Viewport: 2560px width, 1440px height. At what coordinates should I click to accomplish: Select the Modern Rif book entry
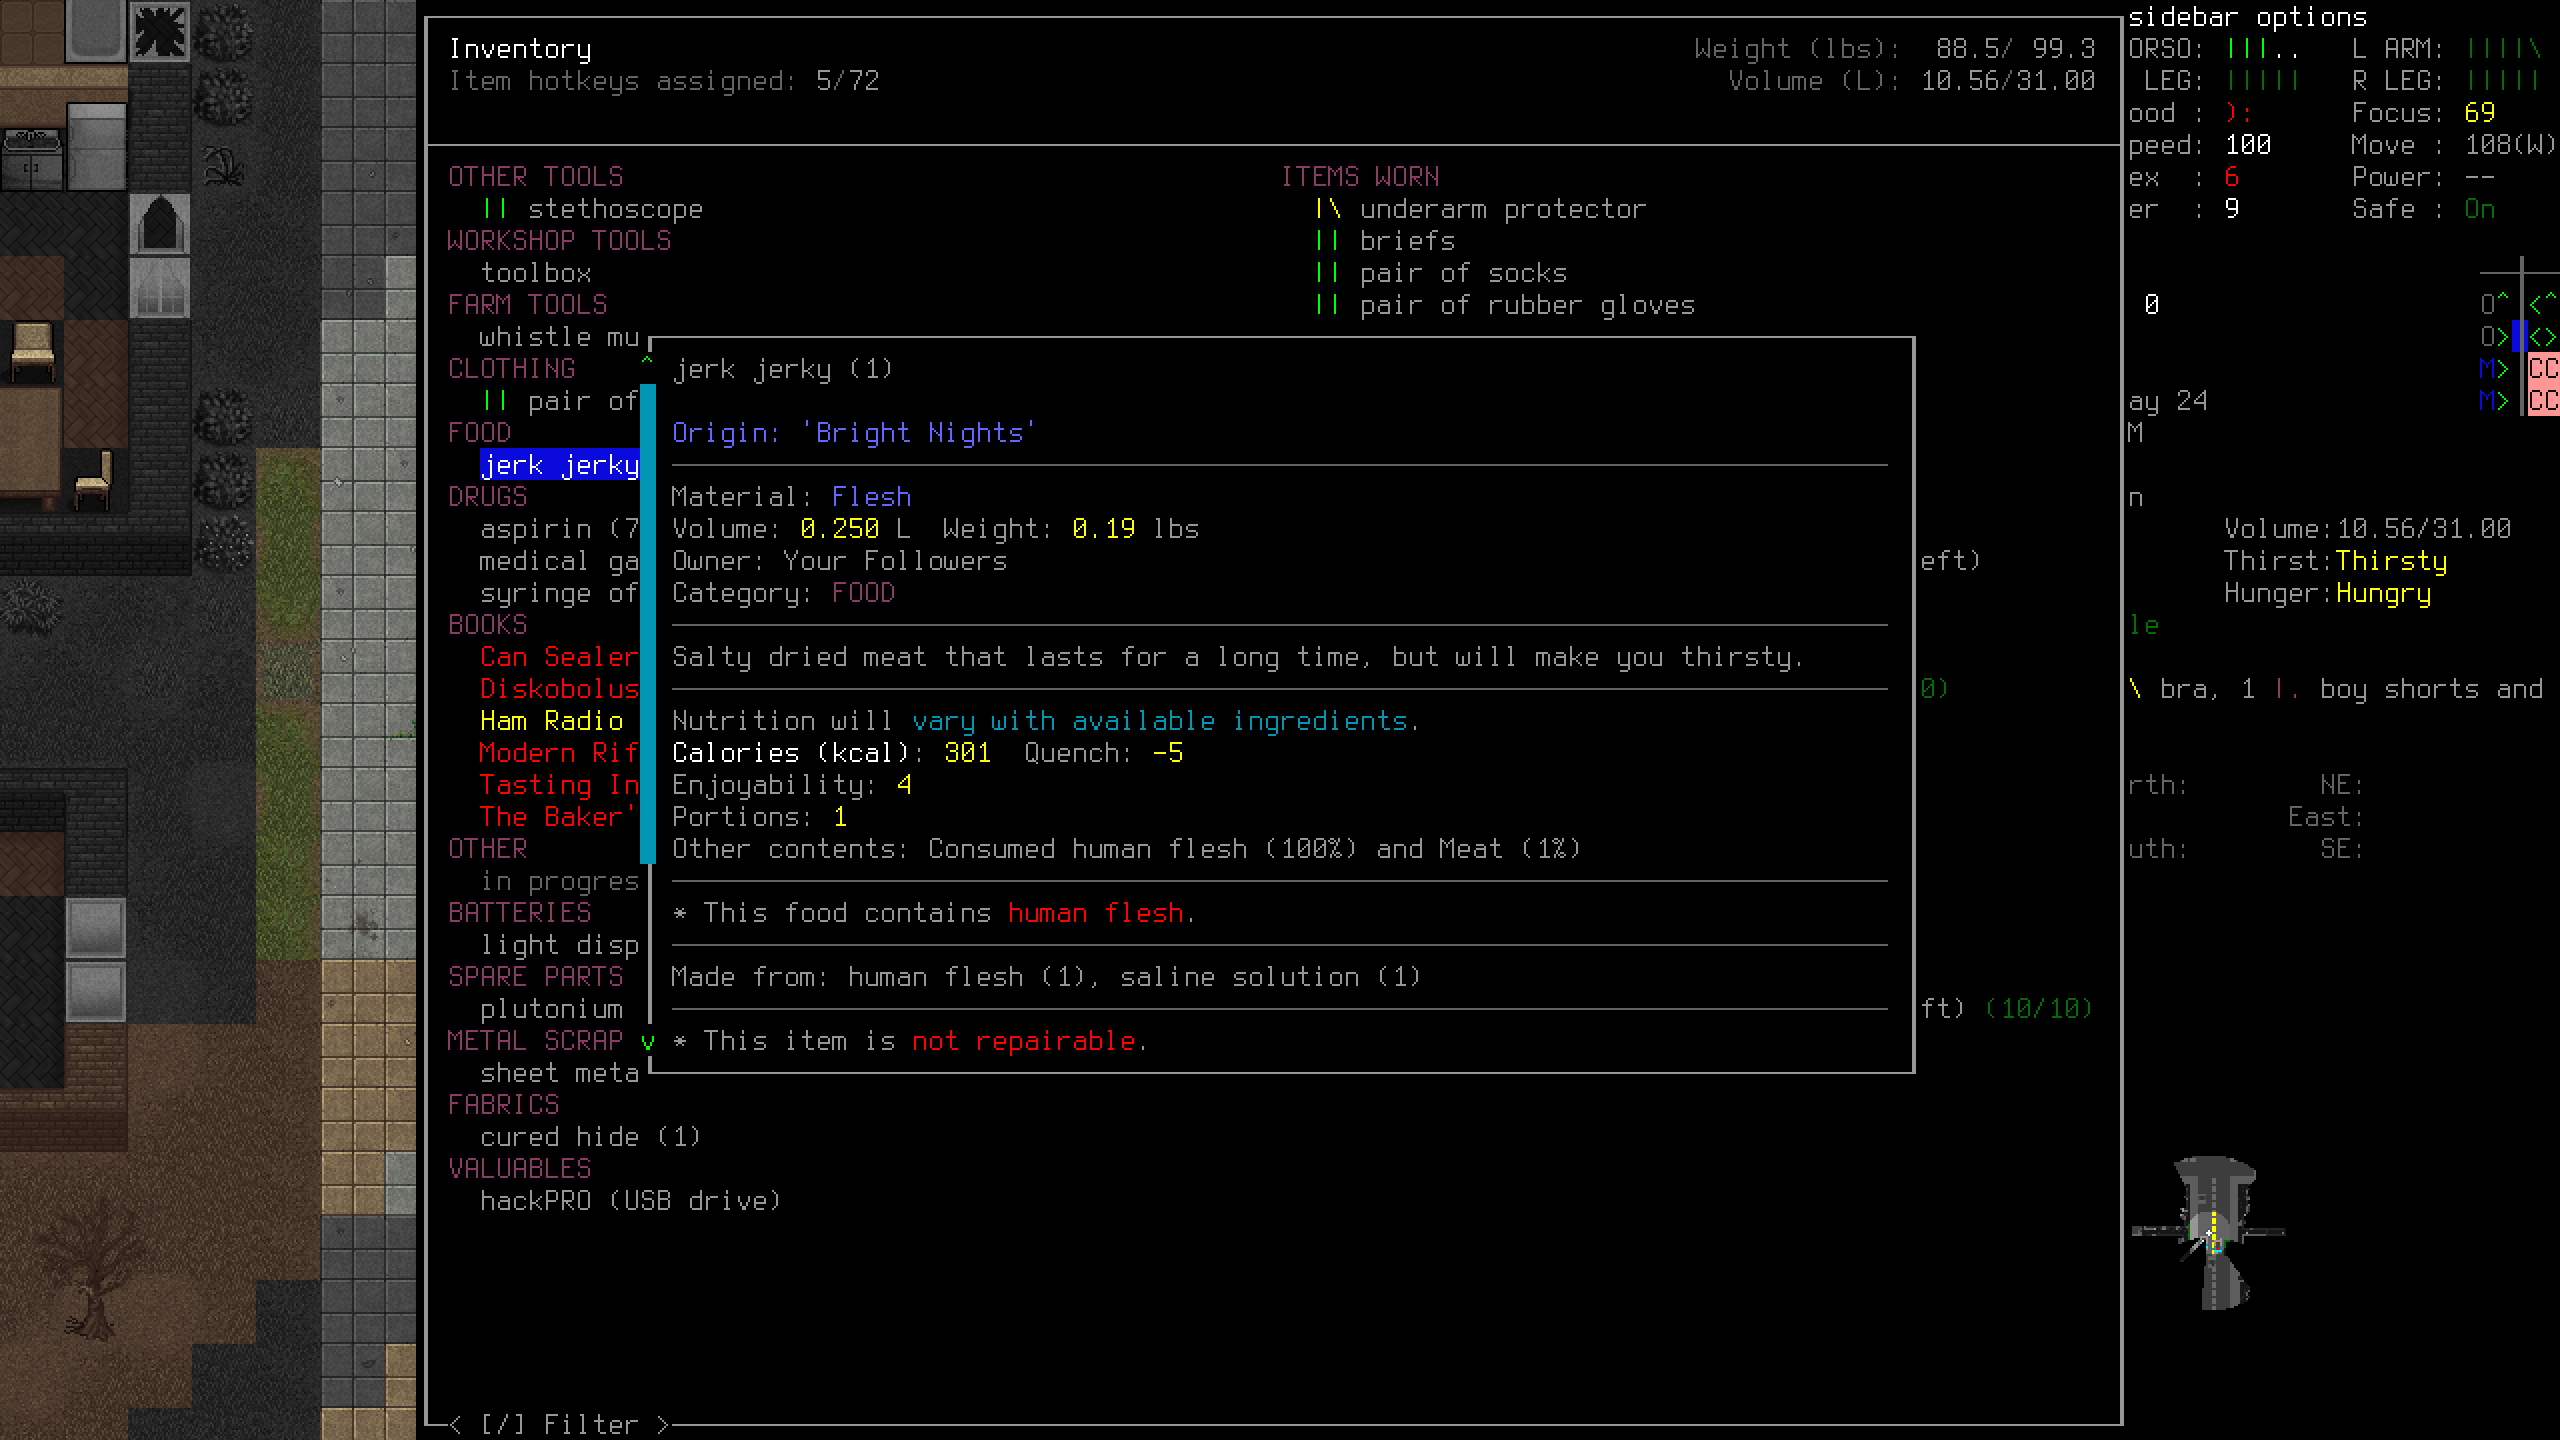tap(559, 753)
